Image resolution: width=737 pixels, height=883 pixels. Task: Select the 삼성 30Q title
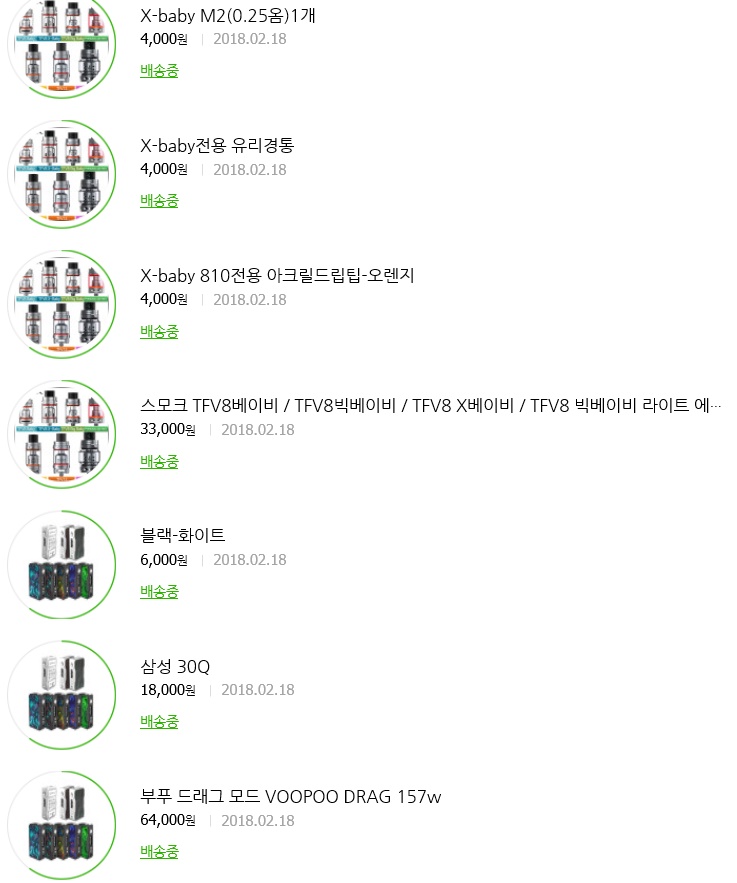click(x=175, y=667)
